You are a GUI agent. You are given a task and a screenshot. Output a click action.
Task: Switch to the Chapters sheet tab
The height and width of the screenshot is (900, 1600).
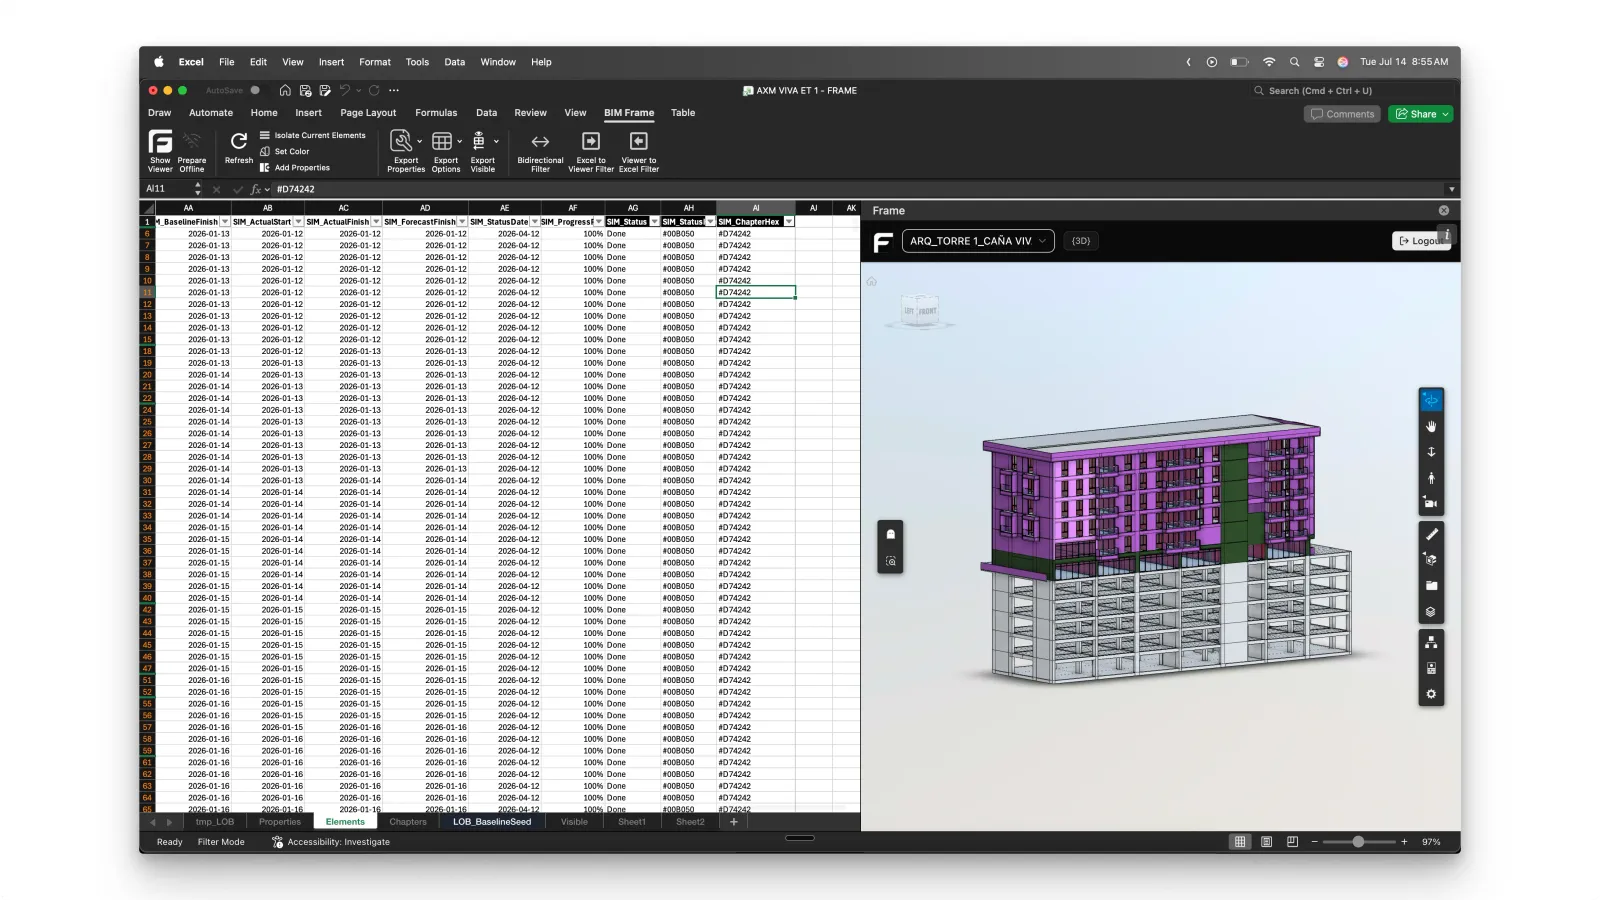pos(408,822)
